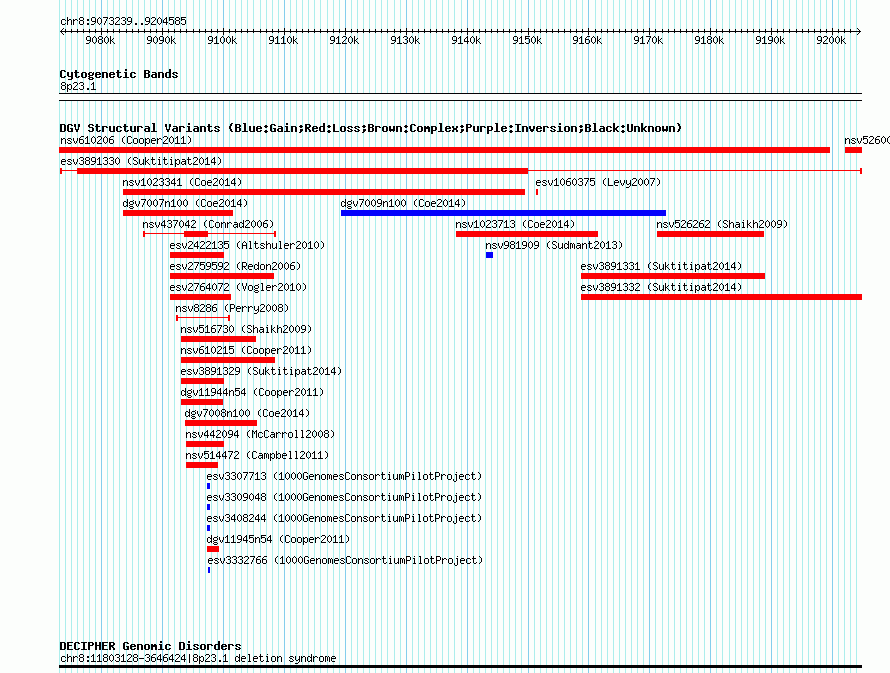890x673 pixels.
Task: Select the dgv7008n100 (Coe2014) label
Action: (x=247, y=413)
